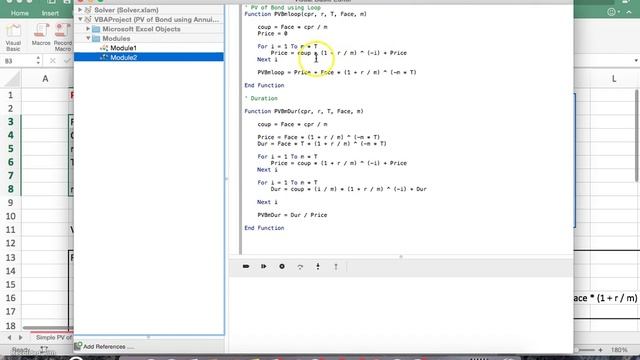640x360 pixels.
Task: Switch to the Home ribbon tab
Action: tap(20, 13)
